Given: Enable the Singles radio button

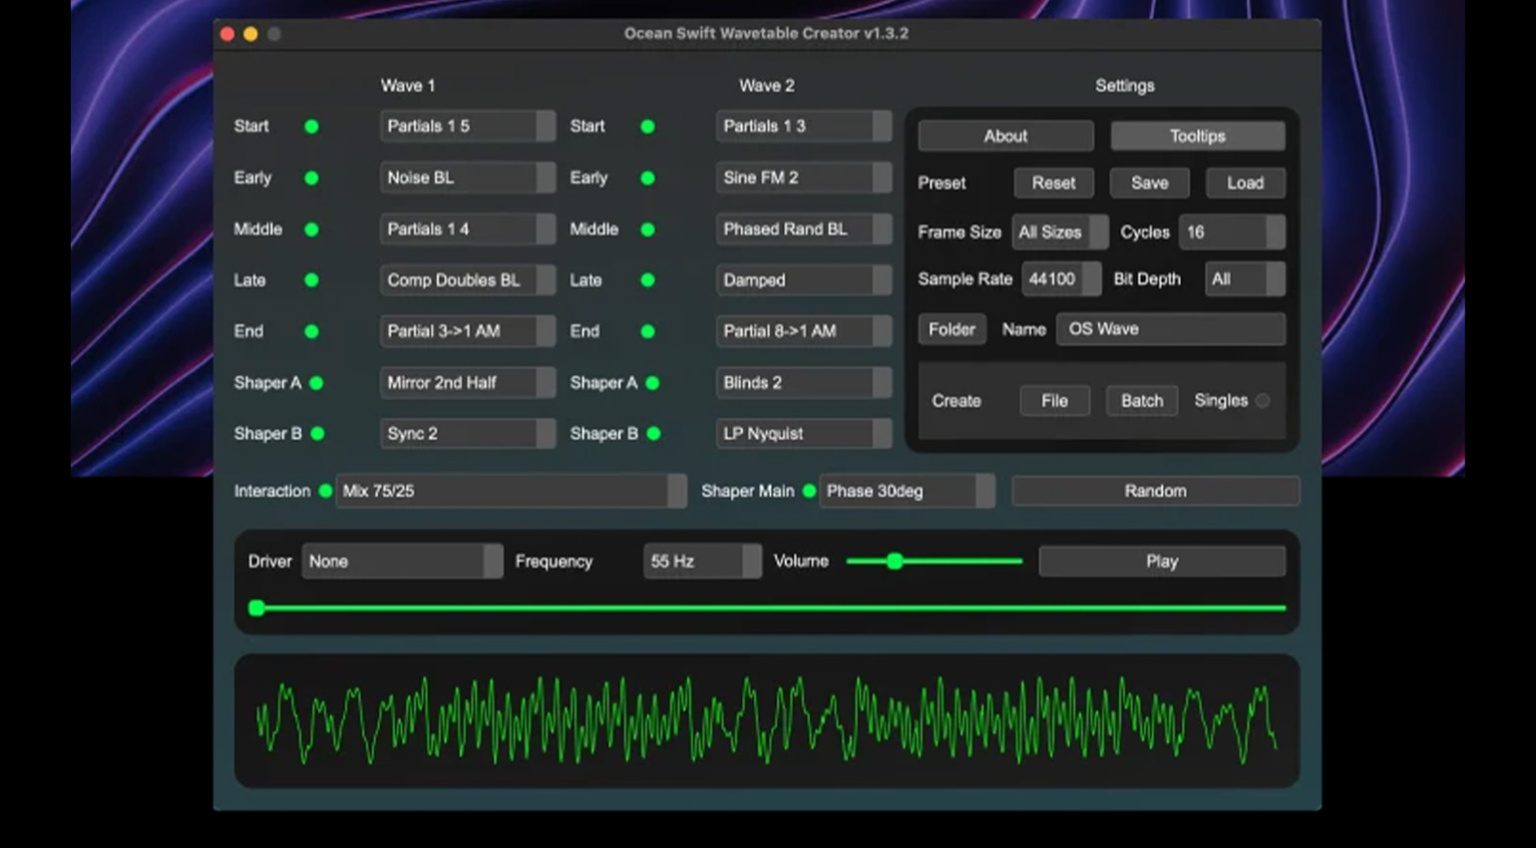Looking at the screenshot, I should coord(1262,400).
